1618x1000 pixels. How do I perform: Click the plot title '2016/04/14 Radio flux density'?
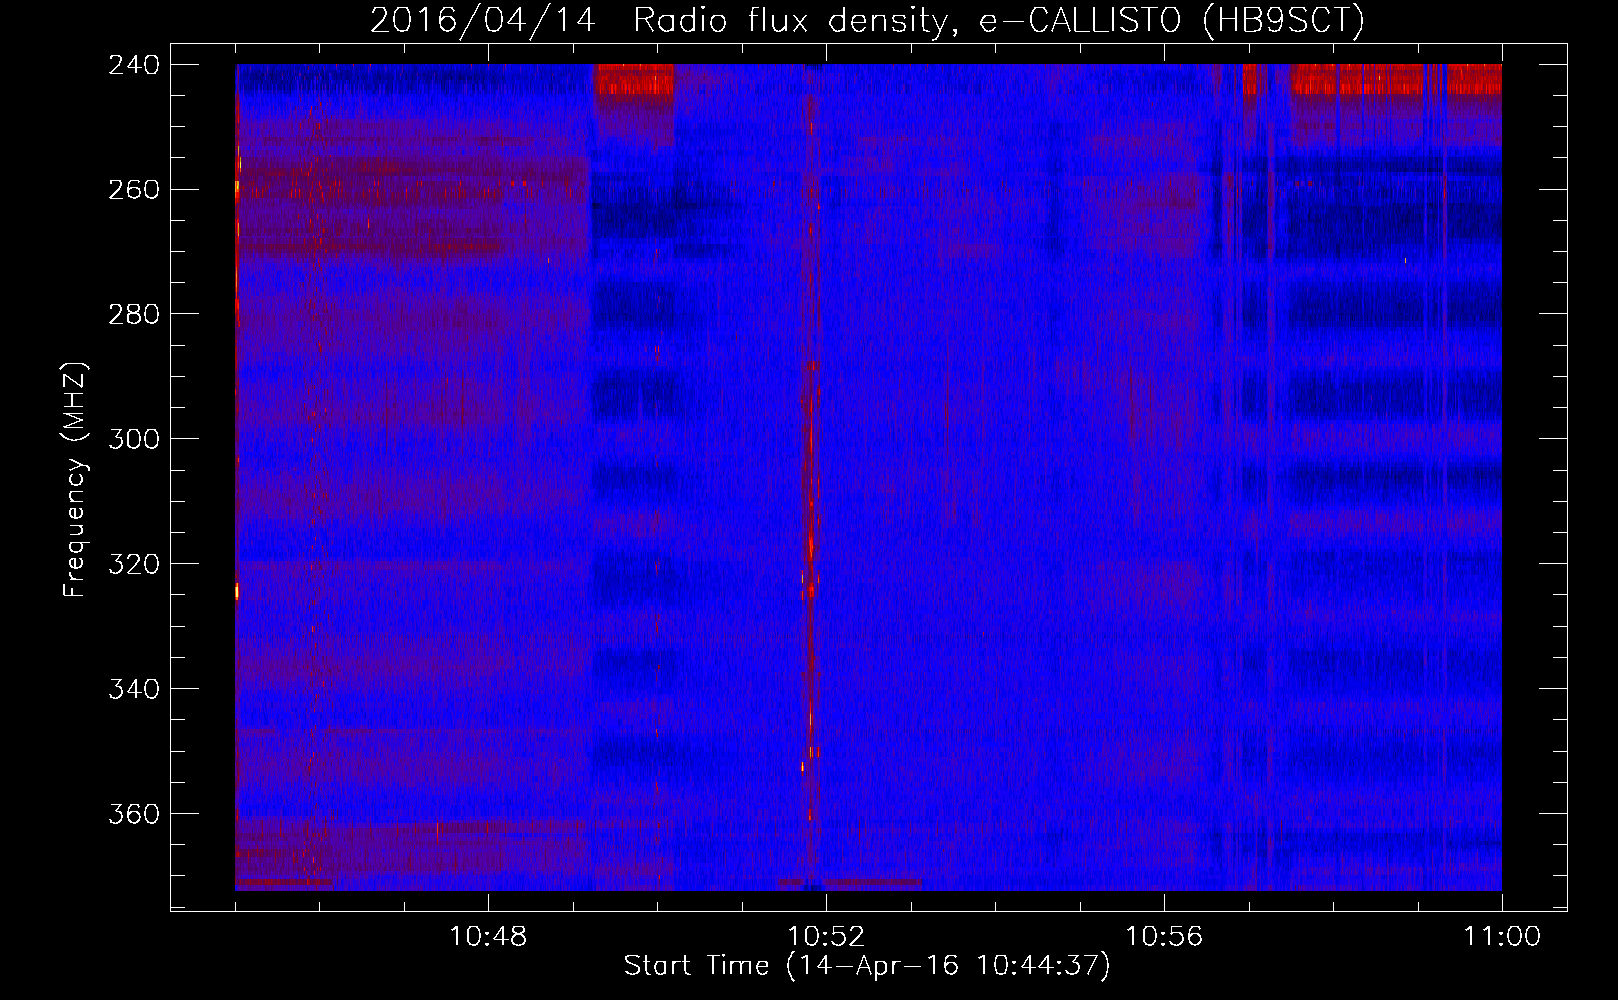868,20
